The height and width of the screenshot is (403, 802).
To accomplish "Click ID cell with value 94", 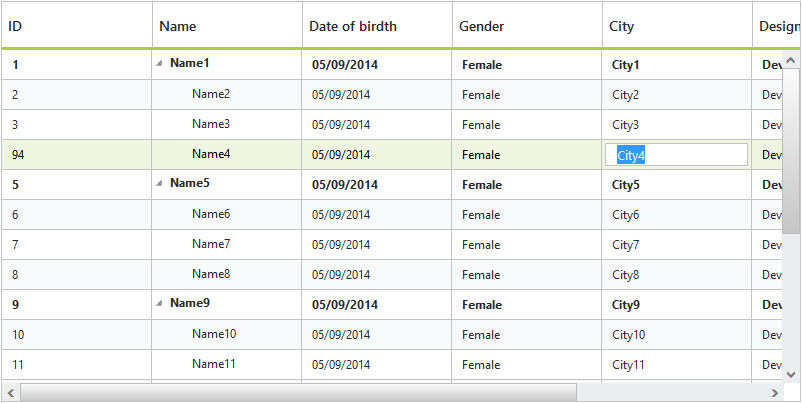I will [19, 155].
